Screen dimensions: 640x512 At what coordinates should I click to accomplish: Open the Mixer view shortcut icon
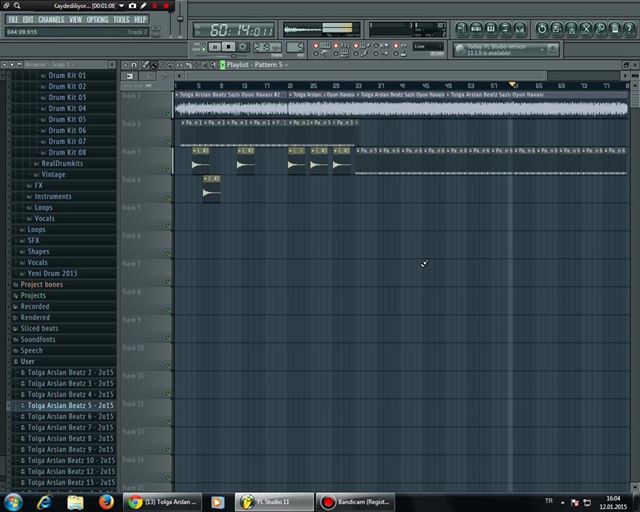point(520,29)
